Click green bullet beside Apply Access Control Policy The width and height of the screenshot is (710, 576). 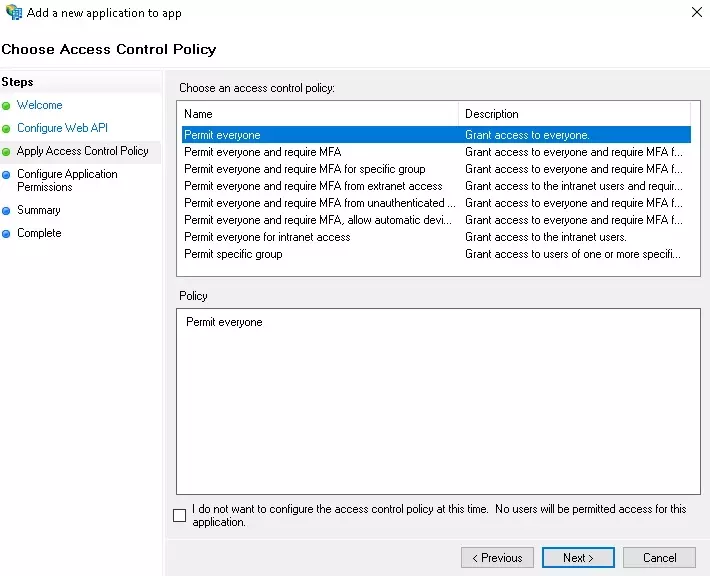[6, 152]
